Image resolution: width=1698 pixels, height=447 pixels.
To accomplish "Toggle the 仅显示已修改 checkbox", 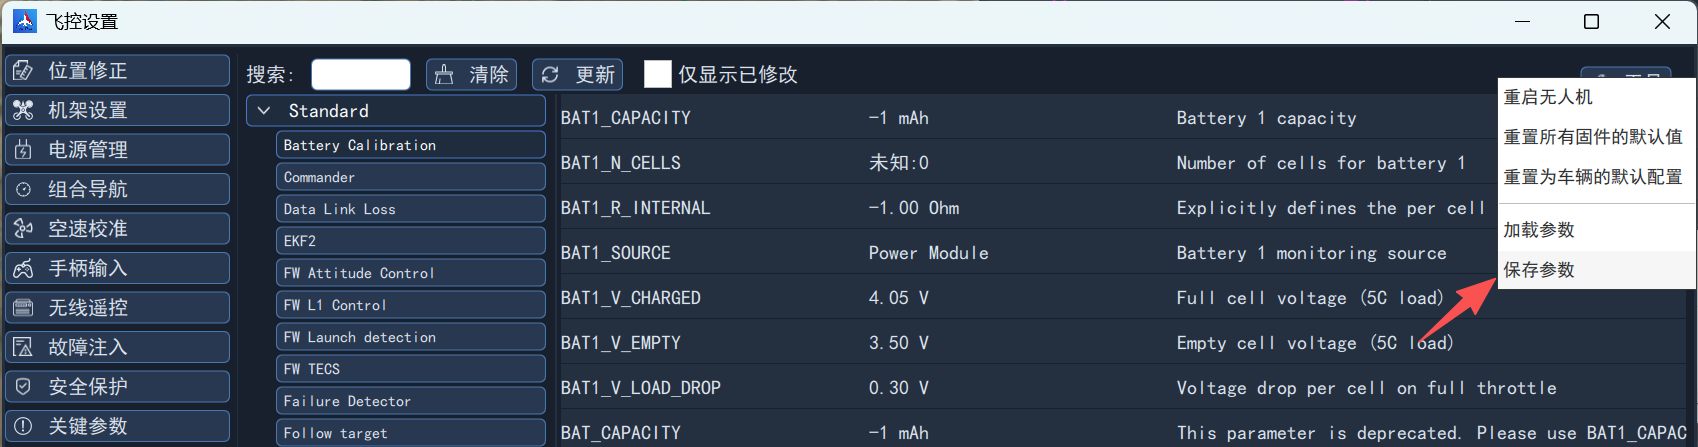I will [x=657, y=74].
